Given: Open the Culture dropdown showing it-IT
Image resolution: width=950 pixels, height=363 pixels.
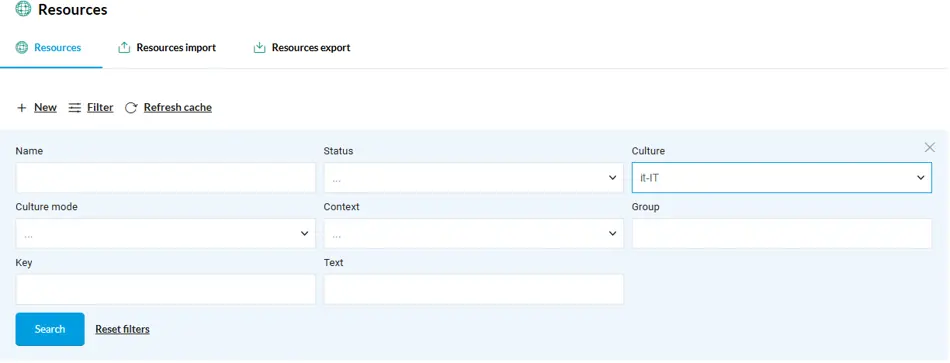Looking at the screenshot, I should [x=782, y=178].
